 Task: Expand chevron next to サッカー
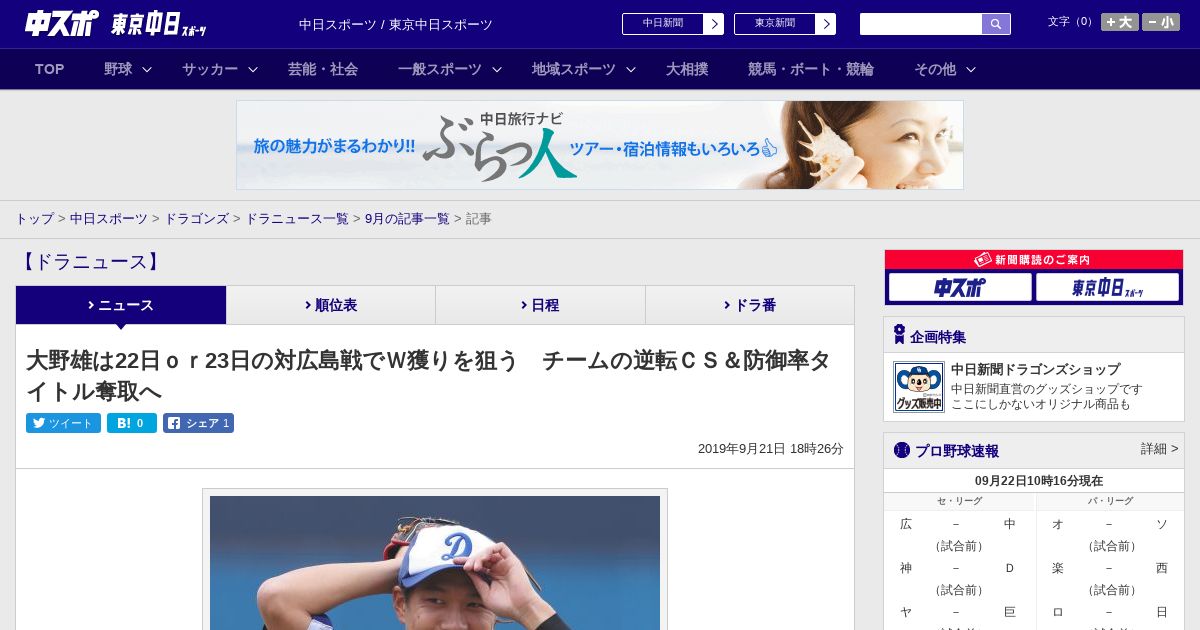pos(253,70)
